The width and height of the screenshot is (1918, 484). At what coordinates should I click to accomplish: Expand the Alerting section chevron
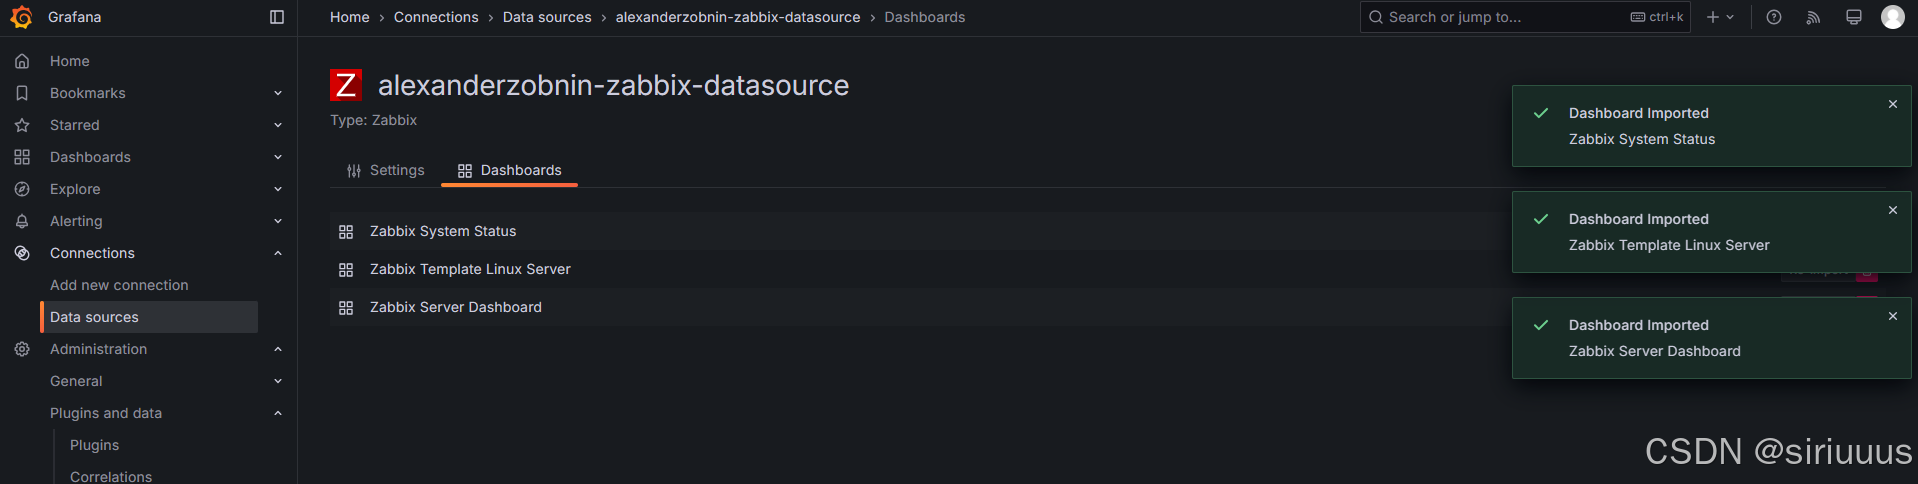(x=278, y=221)
